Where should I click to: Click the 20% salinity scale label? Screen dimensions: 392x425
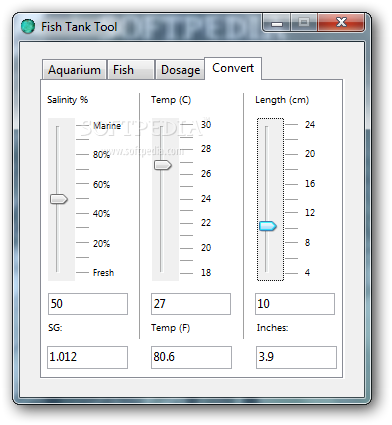point(101,243)
